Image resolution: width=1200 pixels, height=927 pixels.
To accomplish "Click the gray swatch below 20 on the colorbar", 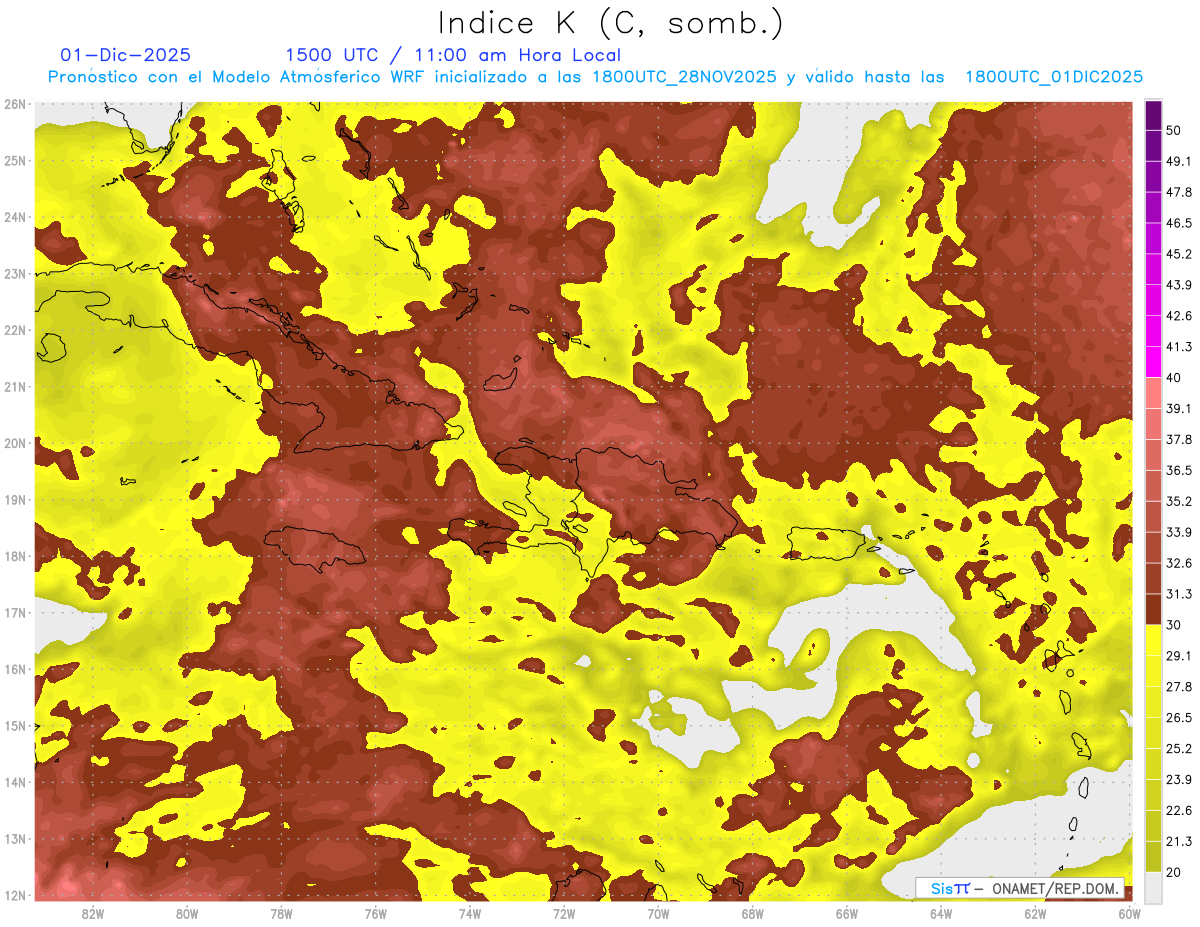I will coord(1153,887).
